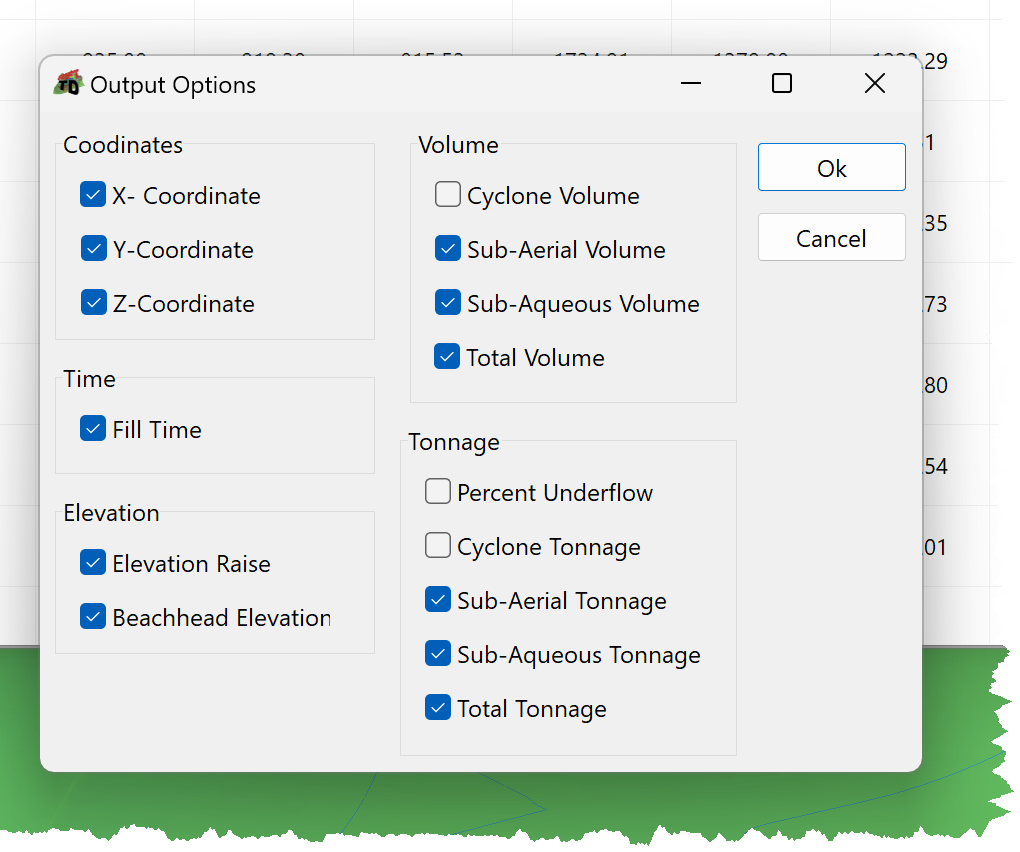The height and width of the screenshot is (852, 1020).
Task: Click the Cancel button
Action: (x=831, y=237)
